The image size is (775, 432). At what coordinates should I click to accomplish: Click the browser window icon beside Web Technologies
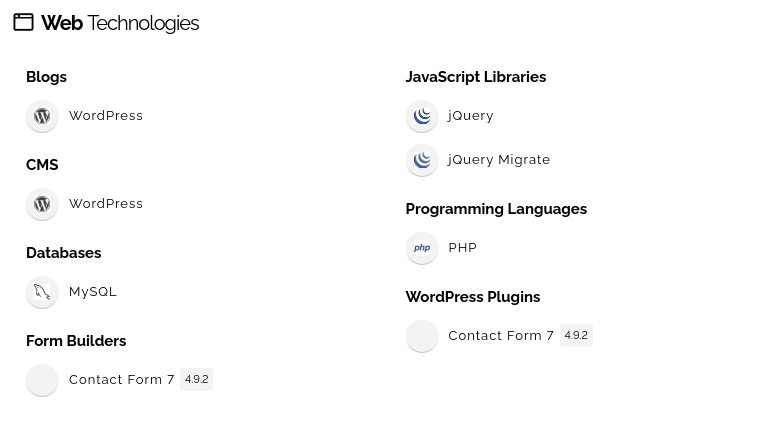tap(23, 22)
